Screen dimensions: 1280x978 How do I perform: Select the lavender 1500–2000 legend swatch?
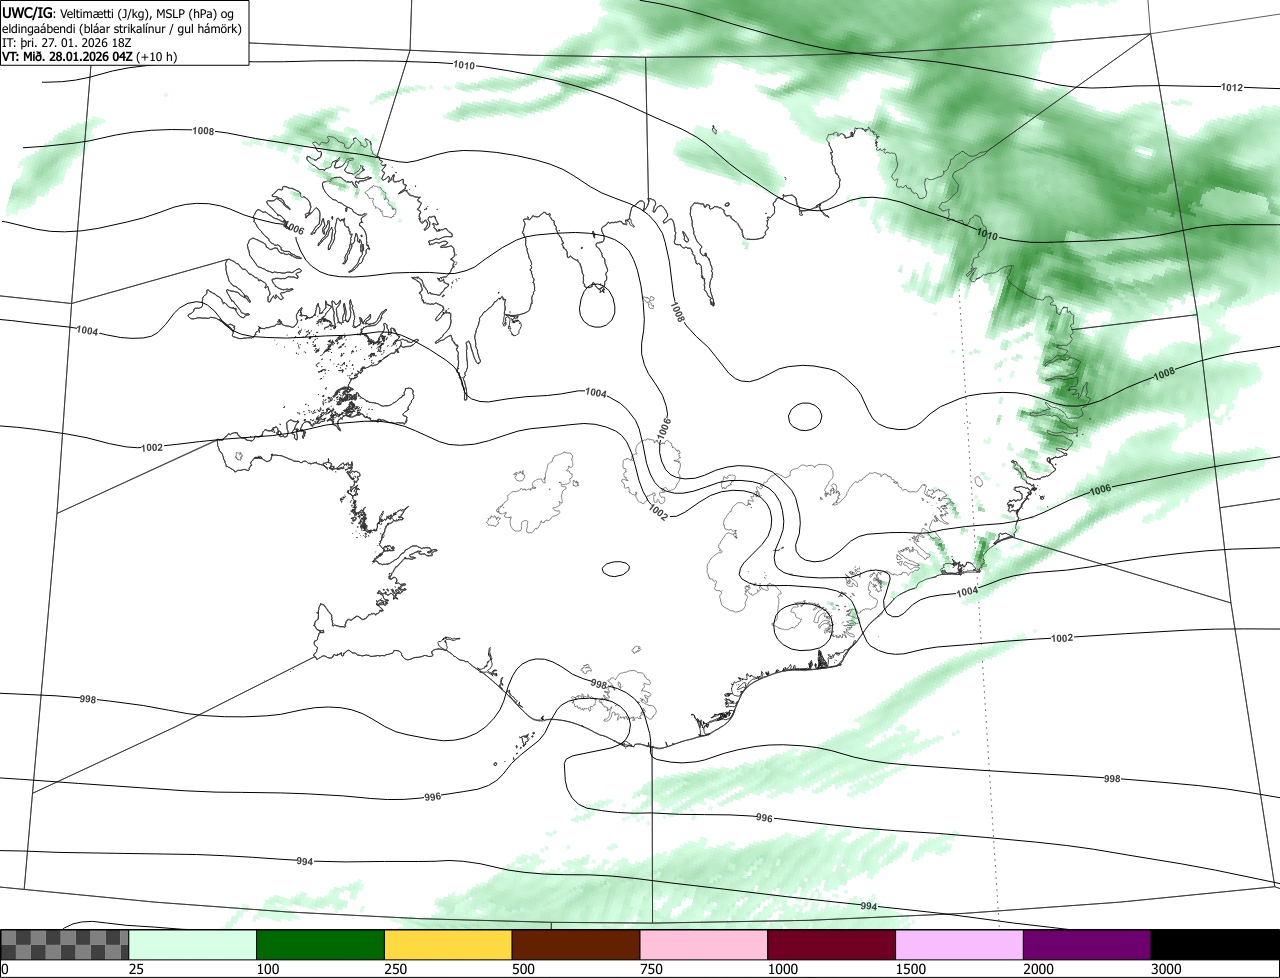(x=960, y=945)
